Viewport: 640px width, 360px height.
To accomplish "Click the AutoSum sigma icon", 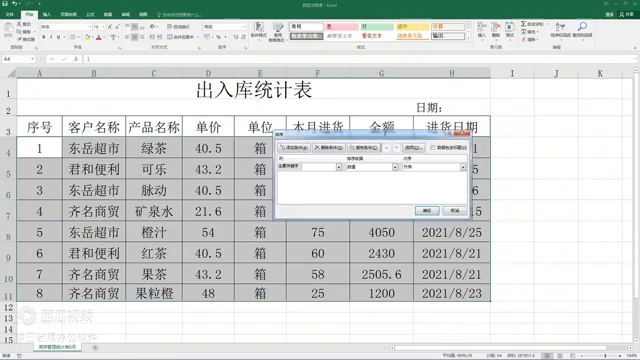I will coord(524,24).
